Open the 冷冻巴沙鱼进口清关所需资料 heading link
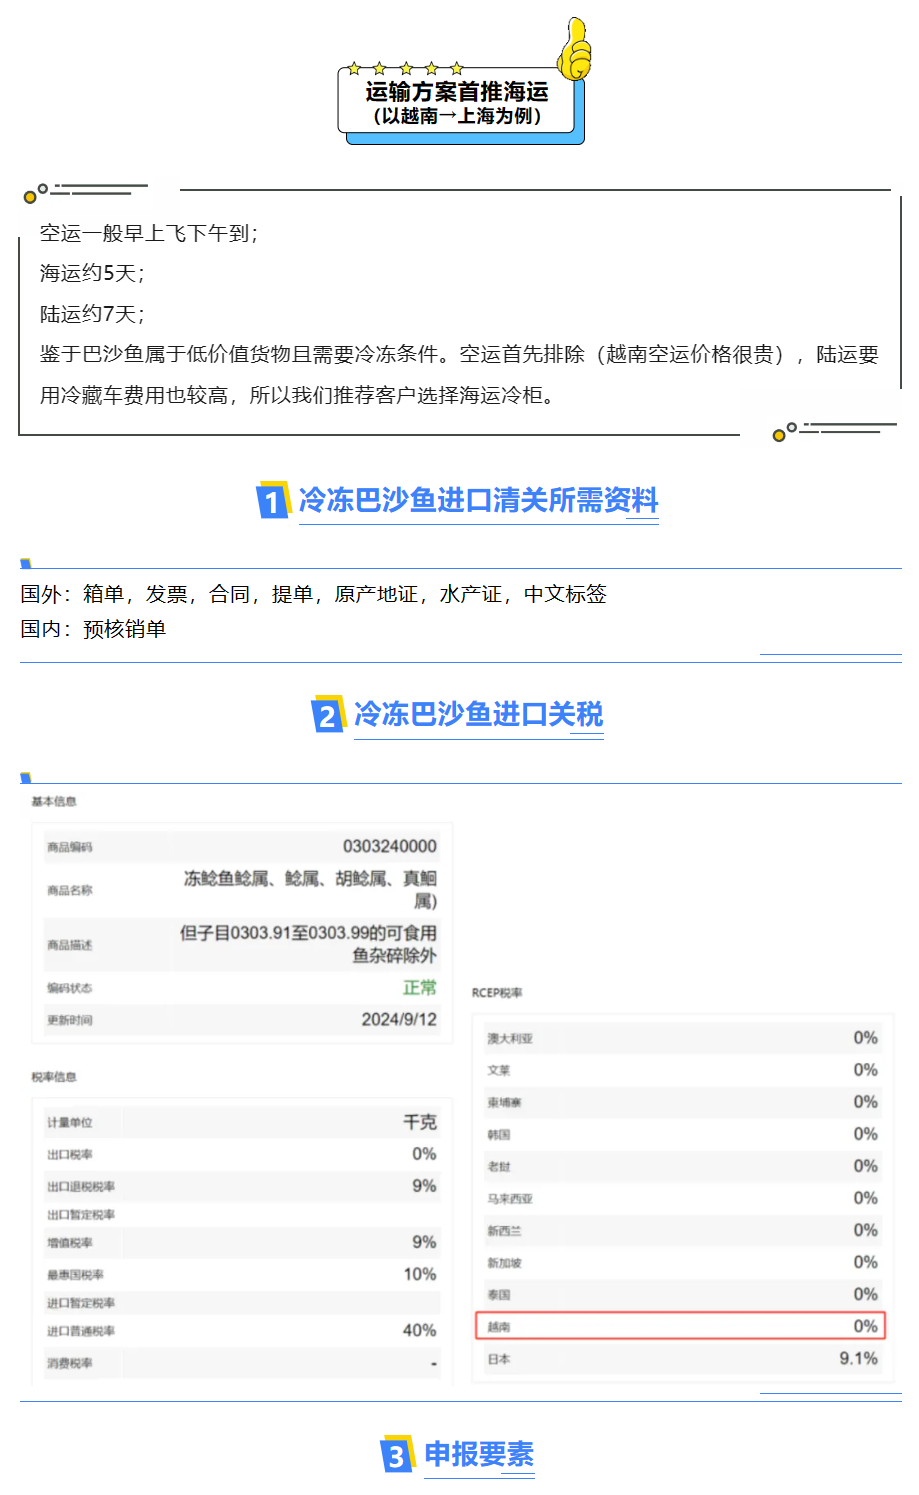Screen dimensions: 919x1495 pos(480,502)
